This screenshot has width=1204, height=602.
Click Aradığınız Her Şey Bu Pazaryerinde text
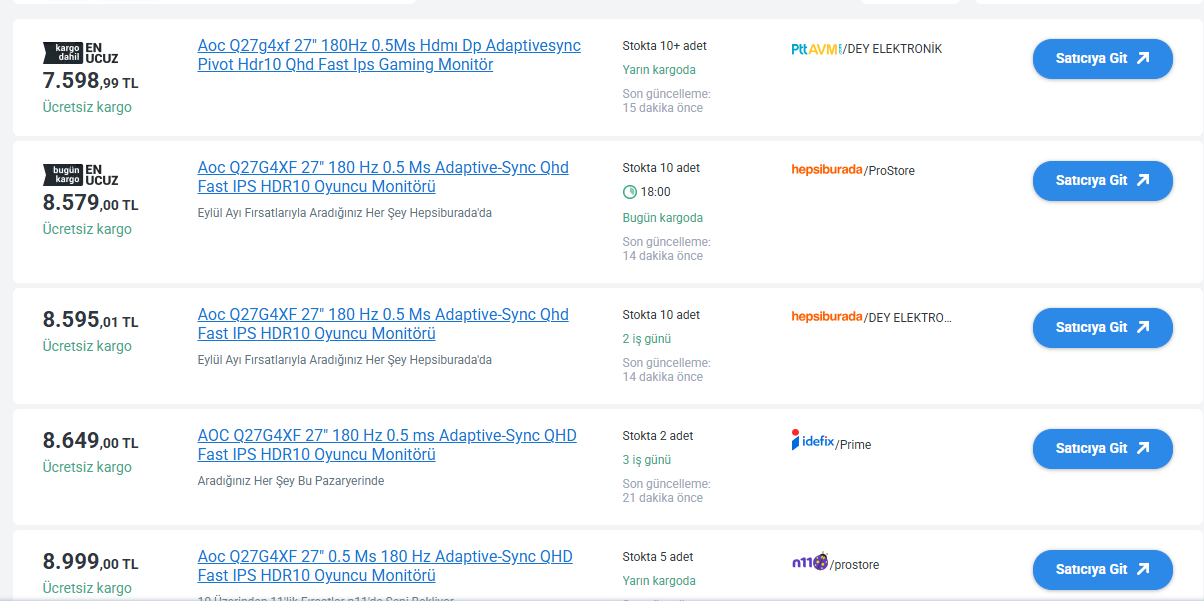[x=291, y=481]
